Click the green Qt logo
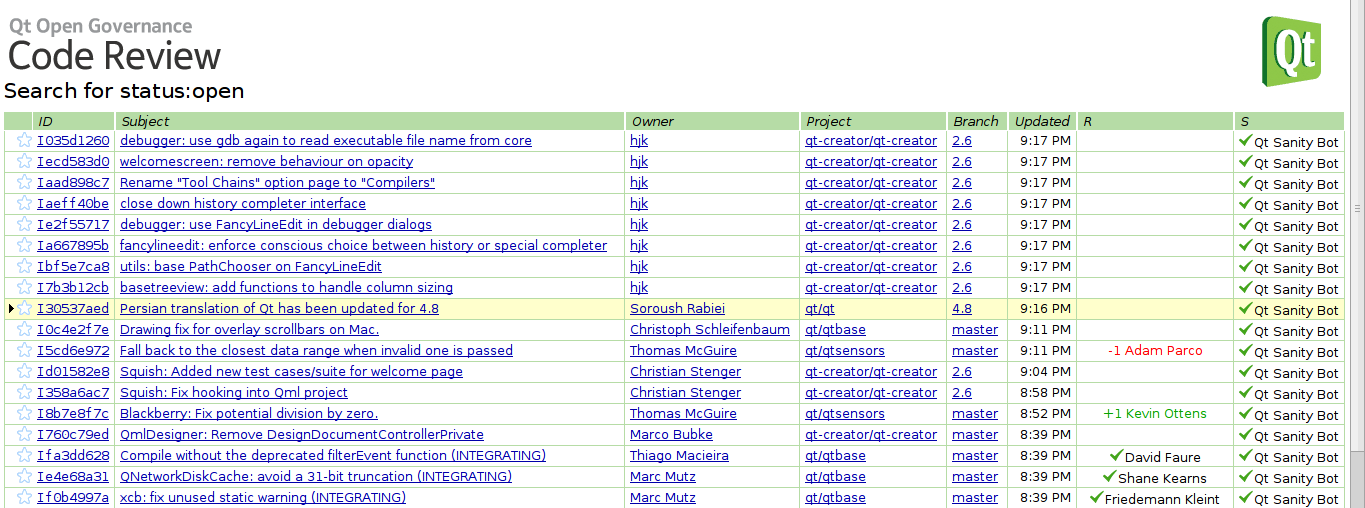Screen dimensions: 1365x508 coord(1292,50)
